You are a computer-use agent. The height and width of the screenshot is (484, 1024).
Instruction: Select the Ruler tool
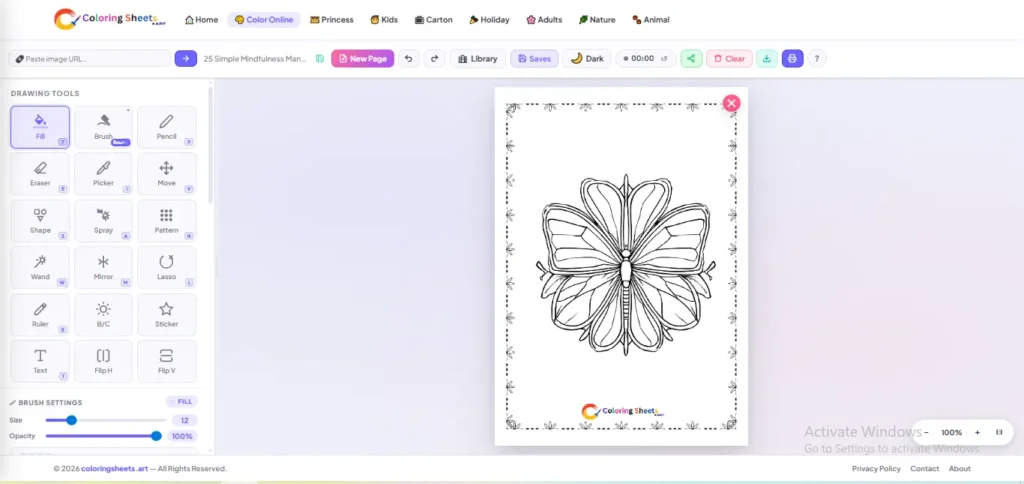(40, 314)
